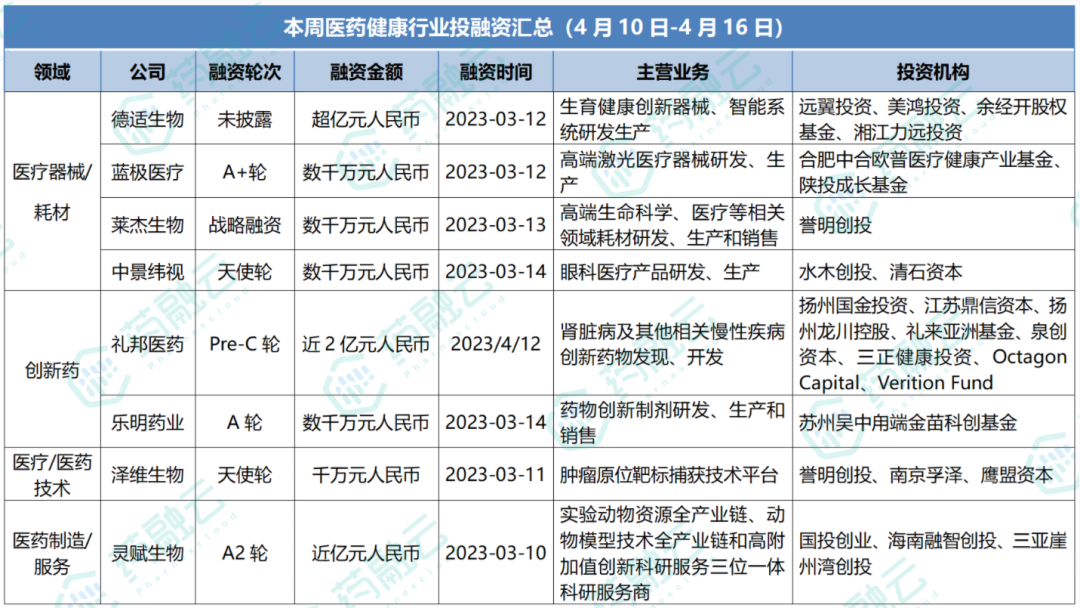Select company cell 乐明药业
Image resolution: width=1080 pixels, height=608 pixels.
pos(148,422)
